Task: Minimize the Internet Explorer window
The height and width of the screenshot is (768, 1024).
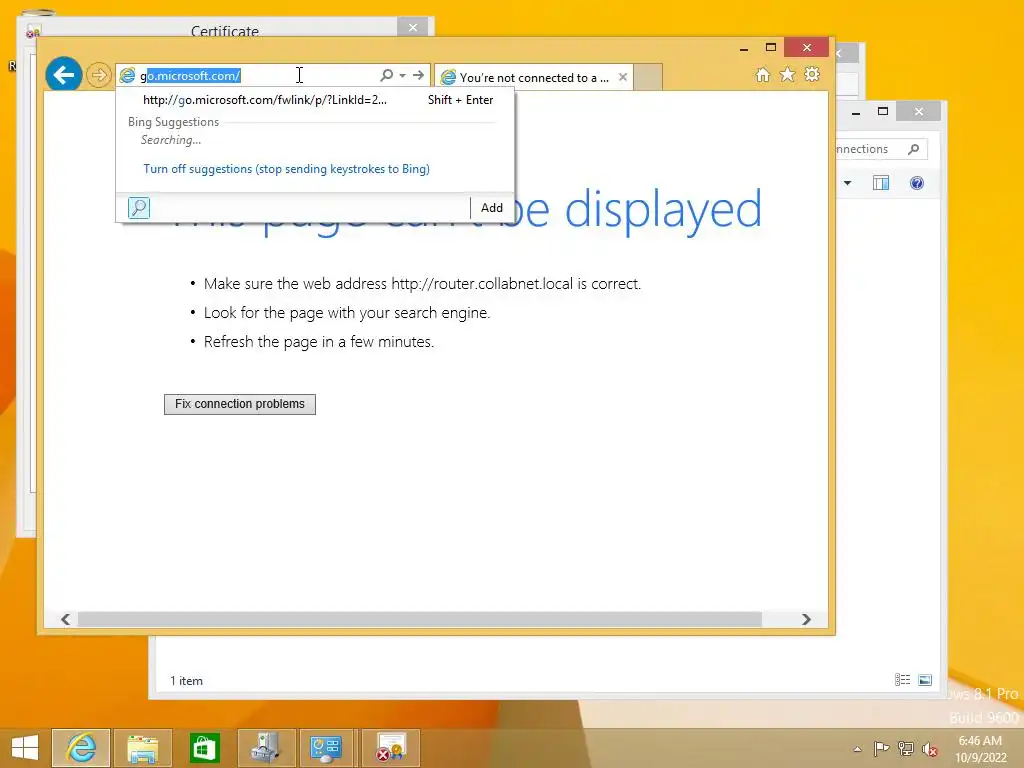Action: click(x=744, y=48)
